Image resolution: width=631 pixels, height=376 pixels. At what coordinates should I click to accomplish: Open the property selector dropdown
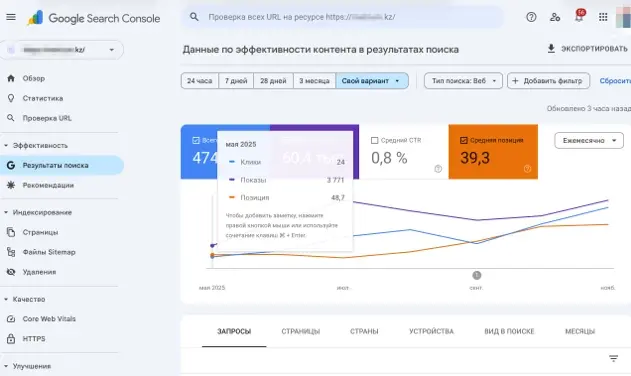point(62,50)
